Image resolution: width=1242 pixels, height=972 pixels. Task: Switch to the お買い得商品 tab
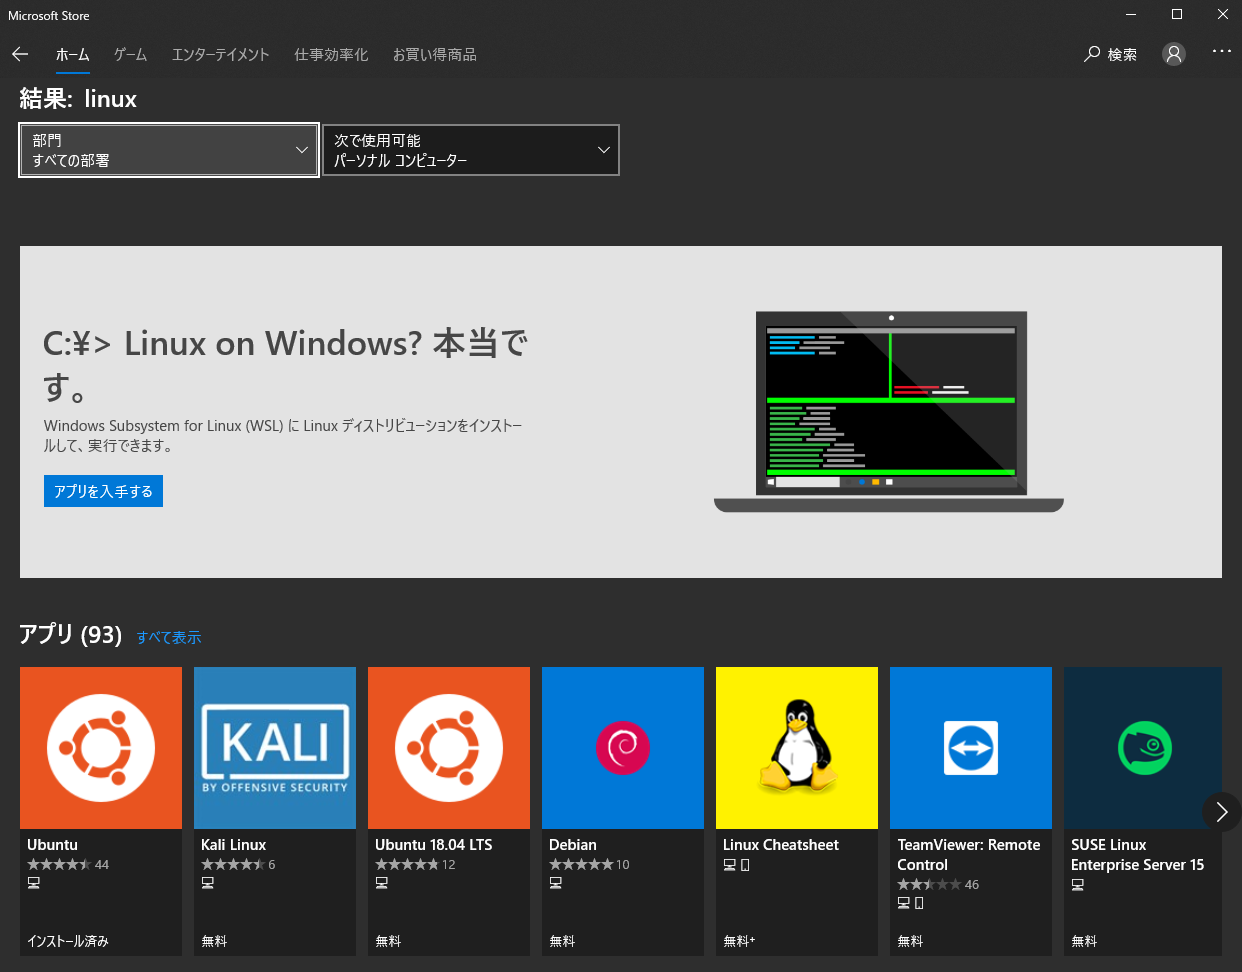[434, 55]
